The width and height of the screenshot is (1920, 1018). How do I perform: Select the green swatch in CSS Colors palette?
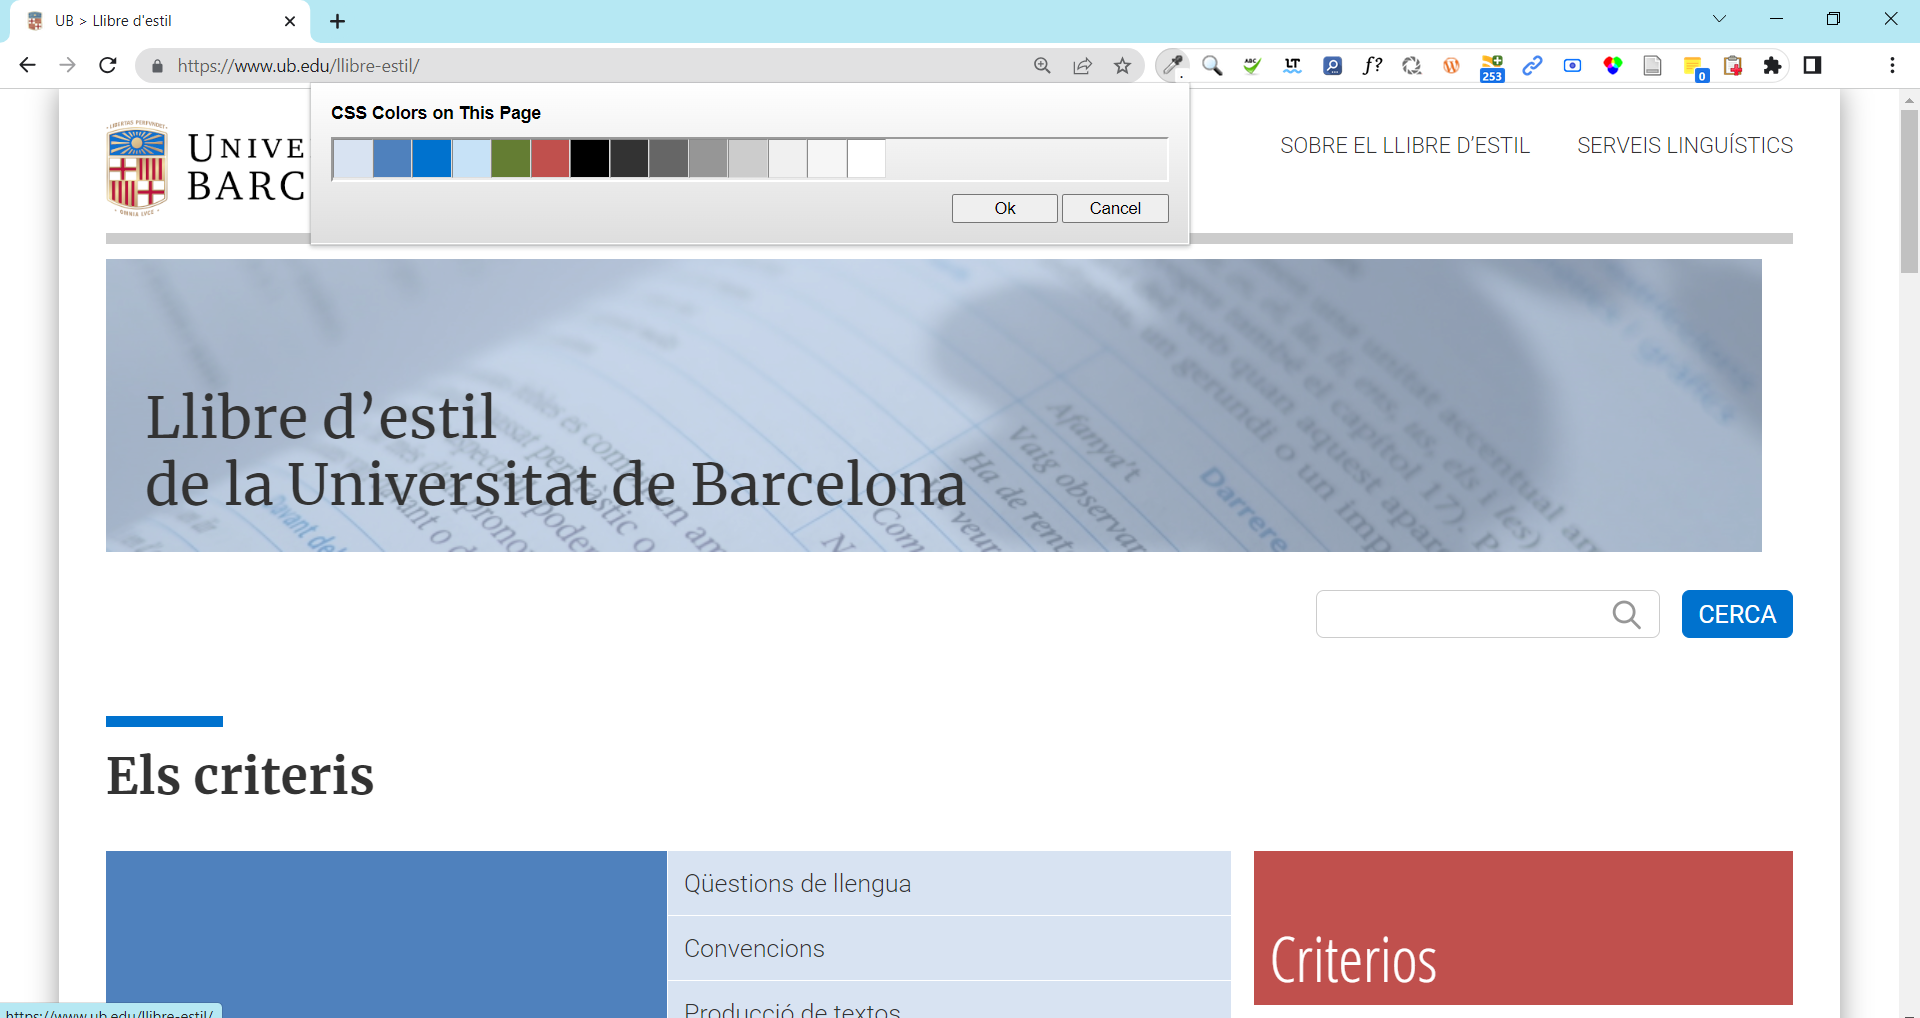tap(510, 158)
